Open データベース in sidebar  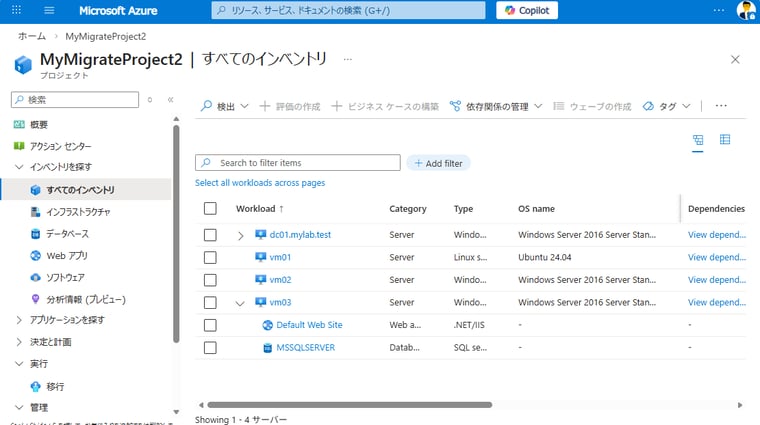coord(67,234)
